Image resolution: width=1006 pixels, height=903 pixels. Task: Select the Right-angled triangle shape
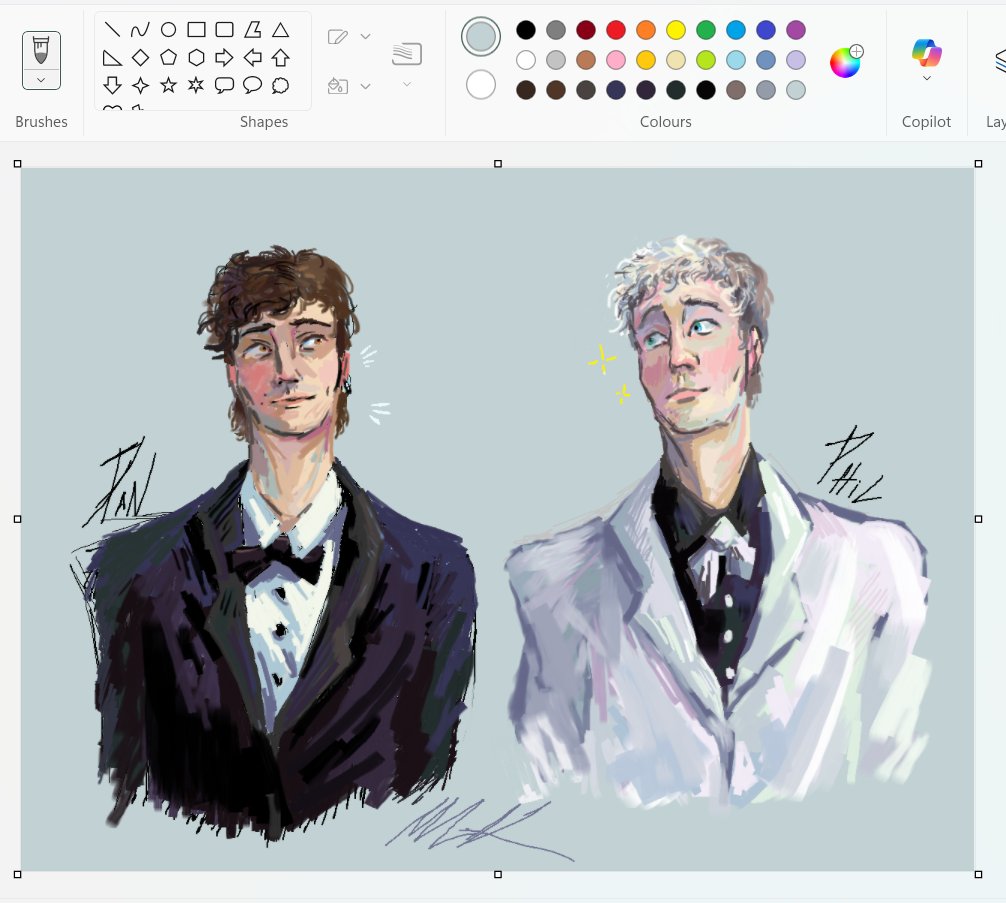coord(112,58)
